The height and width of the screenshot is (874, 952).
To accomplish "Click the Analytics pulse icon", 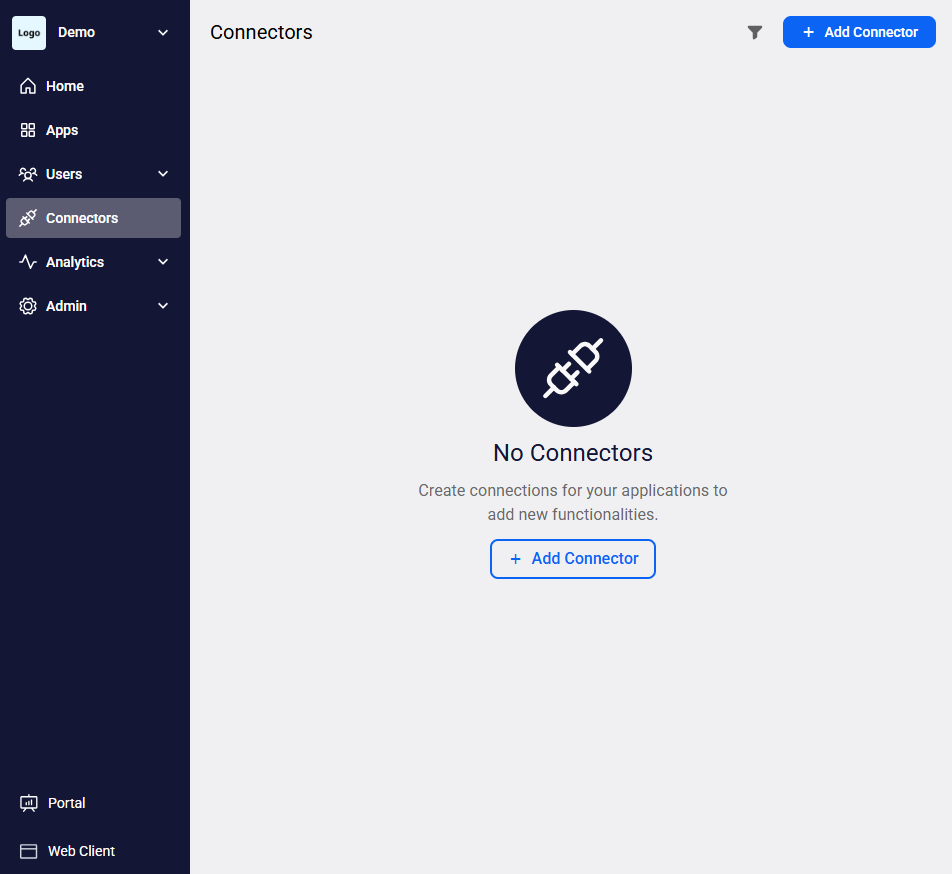I will tap(28, 262).
